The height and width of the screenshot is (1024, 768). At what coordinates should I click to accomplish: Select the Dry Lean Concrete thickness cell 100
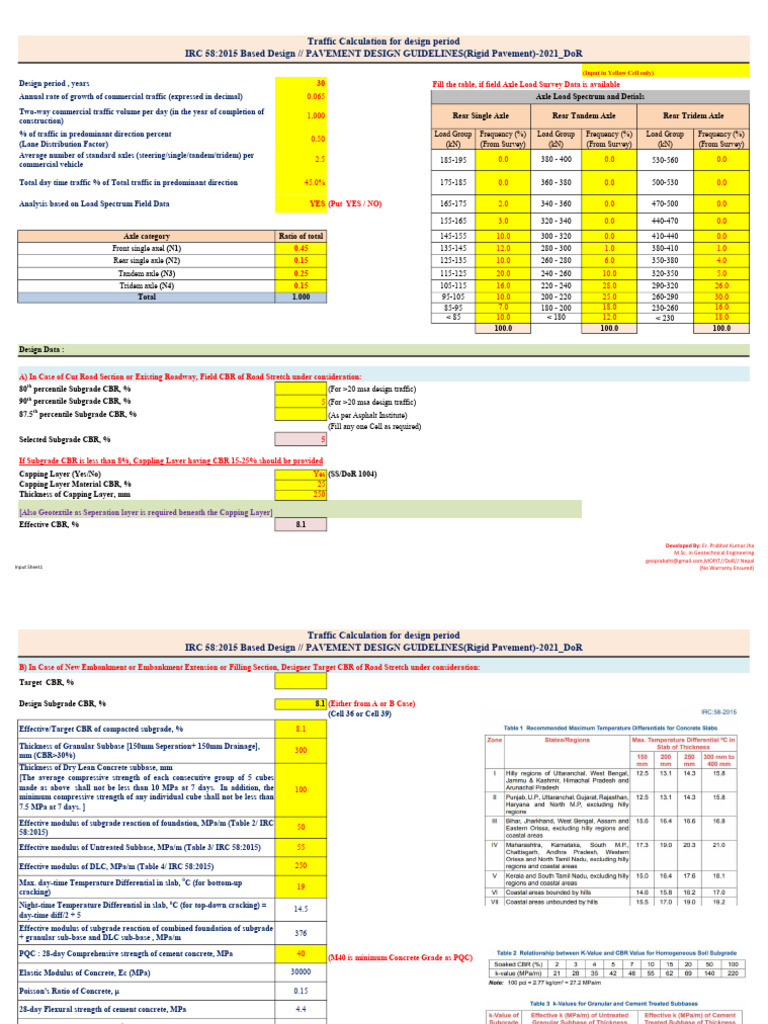(x=300, y=790)
